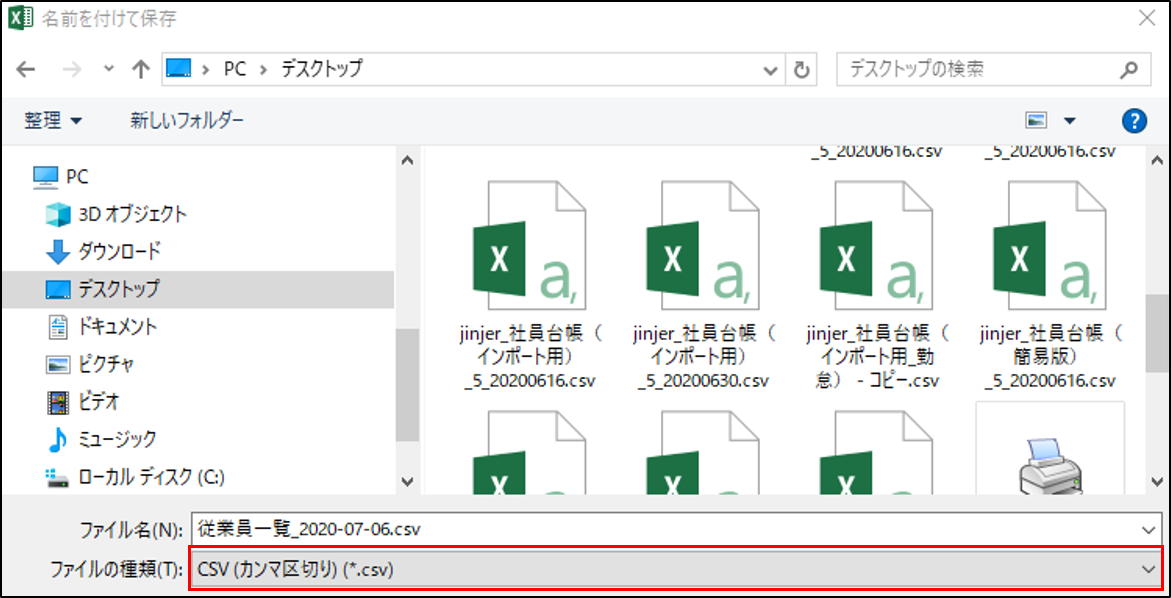
Task: Click the 新しいフォルダー button
Action: pyautogui.click(x=187, y=121)
